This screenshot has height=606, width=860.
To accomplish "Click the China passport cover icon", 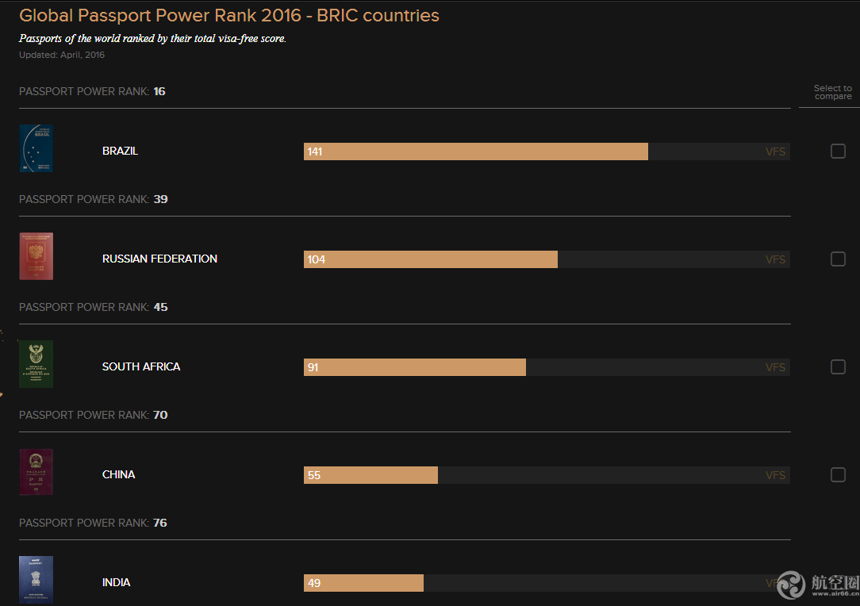I will click(36, 473).
